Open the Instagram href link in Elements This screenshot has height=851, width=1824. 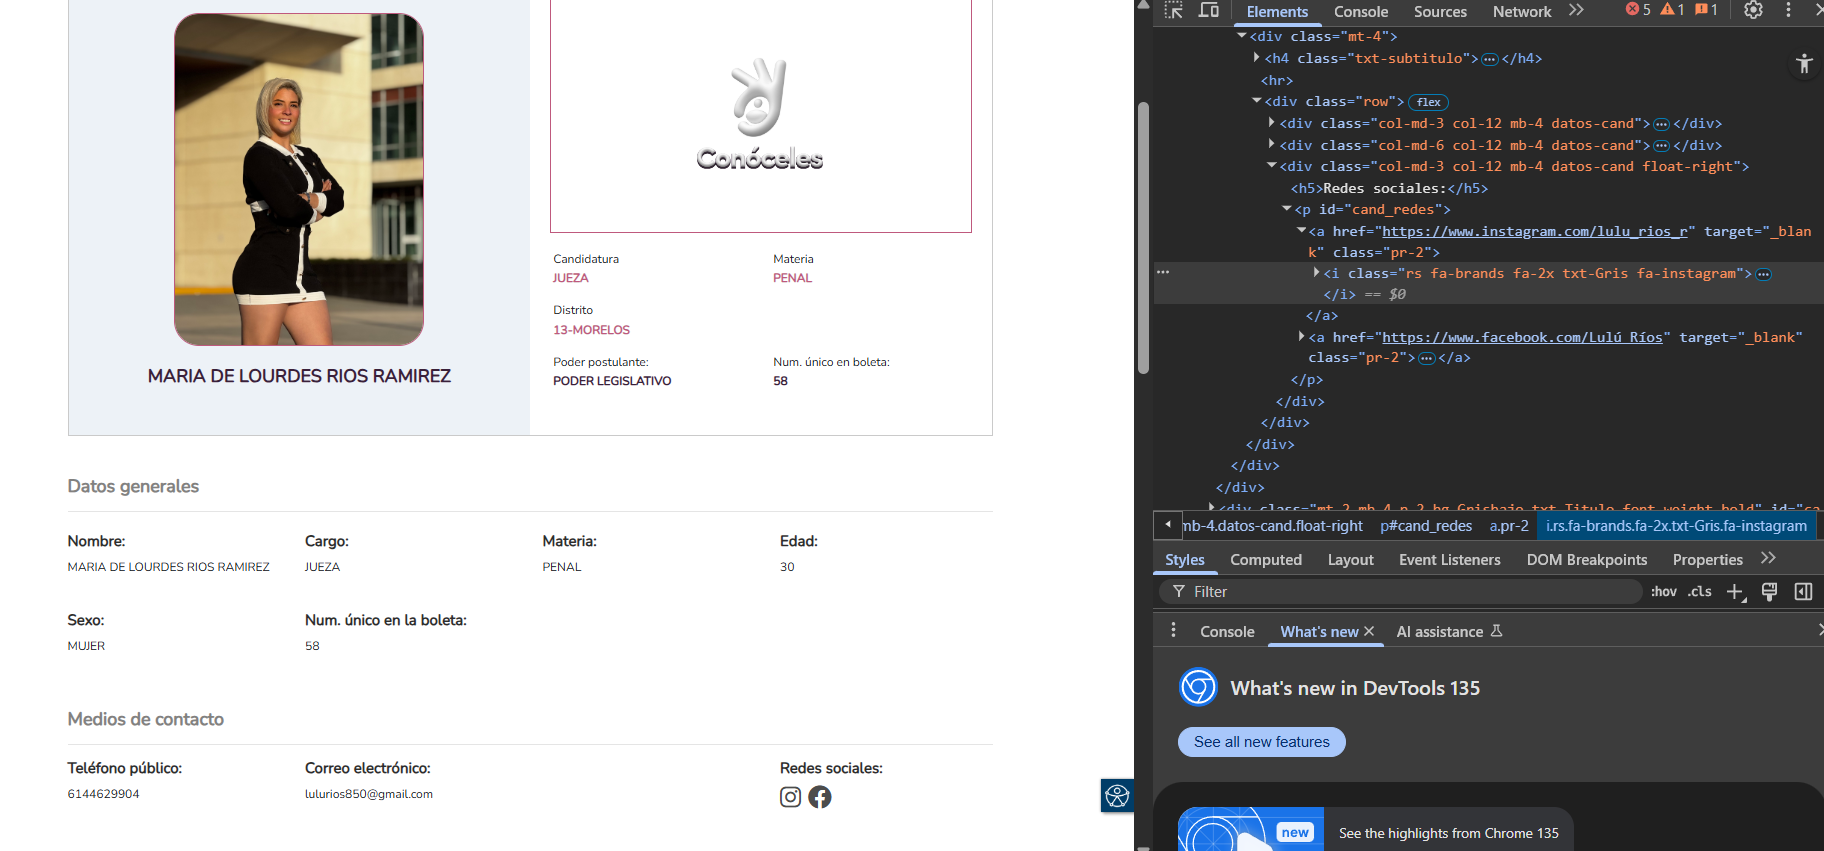(x=1535, y=231)
